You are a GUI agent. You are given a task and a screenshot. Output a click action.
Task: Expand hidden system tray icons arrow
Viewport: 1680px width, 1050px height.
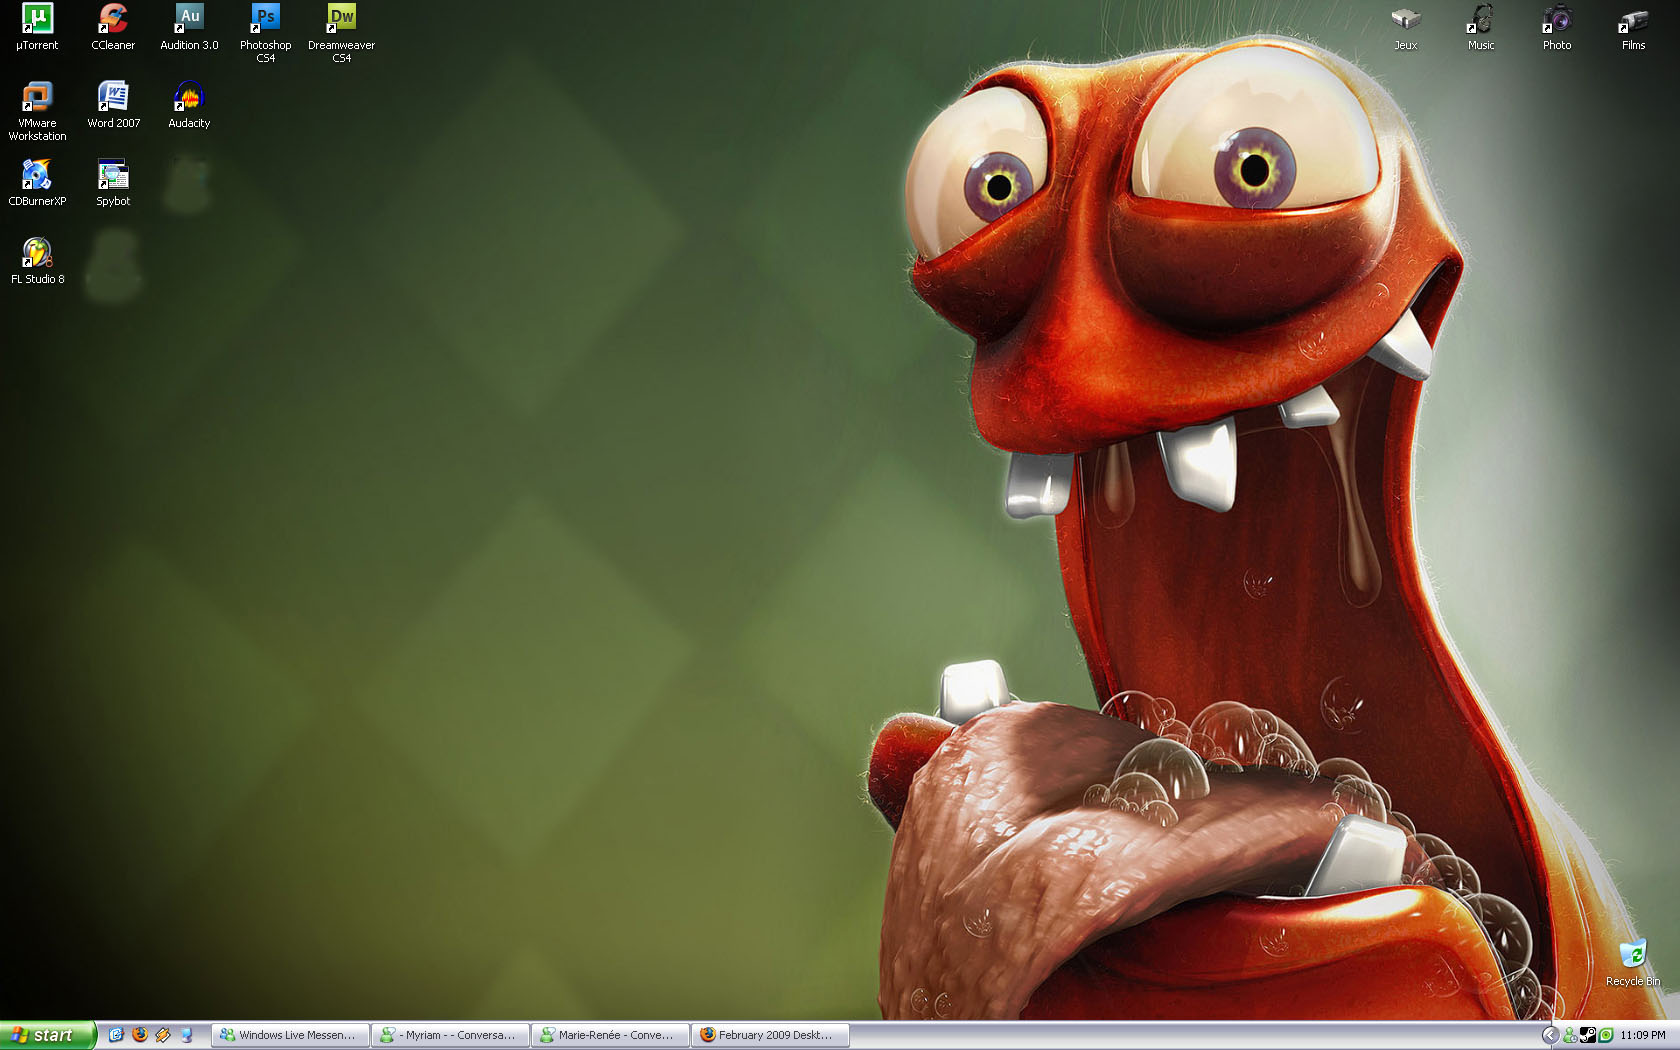(x=1550, y=1035)
